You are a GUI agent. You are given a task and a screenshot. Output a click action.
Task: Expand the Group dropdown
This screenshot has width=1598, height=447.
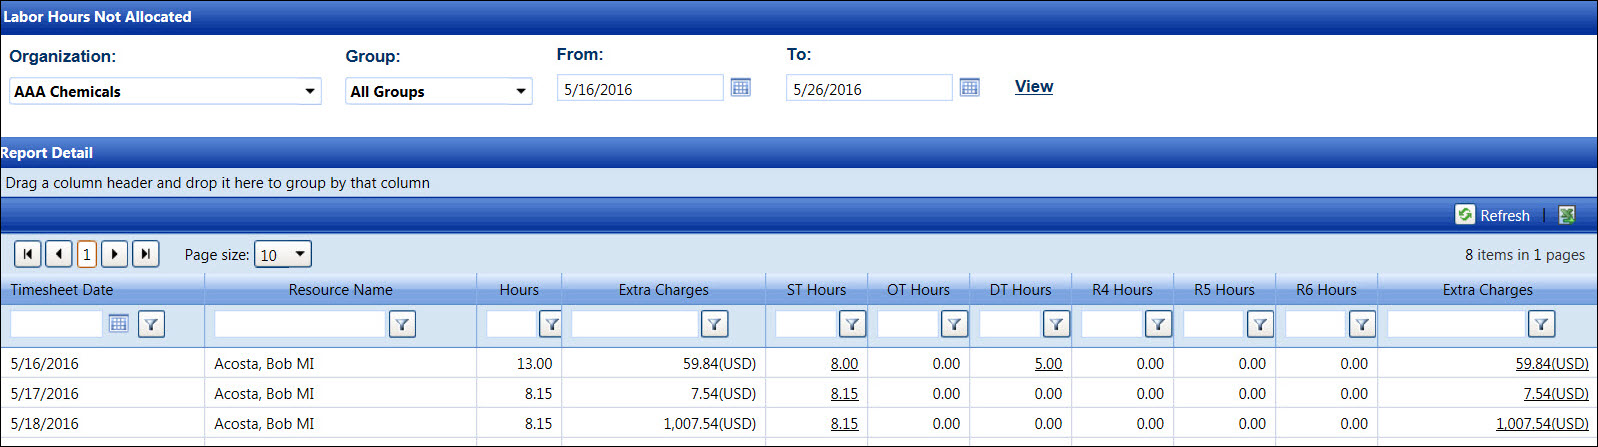(520, 91)
